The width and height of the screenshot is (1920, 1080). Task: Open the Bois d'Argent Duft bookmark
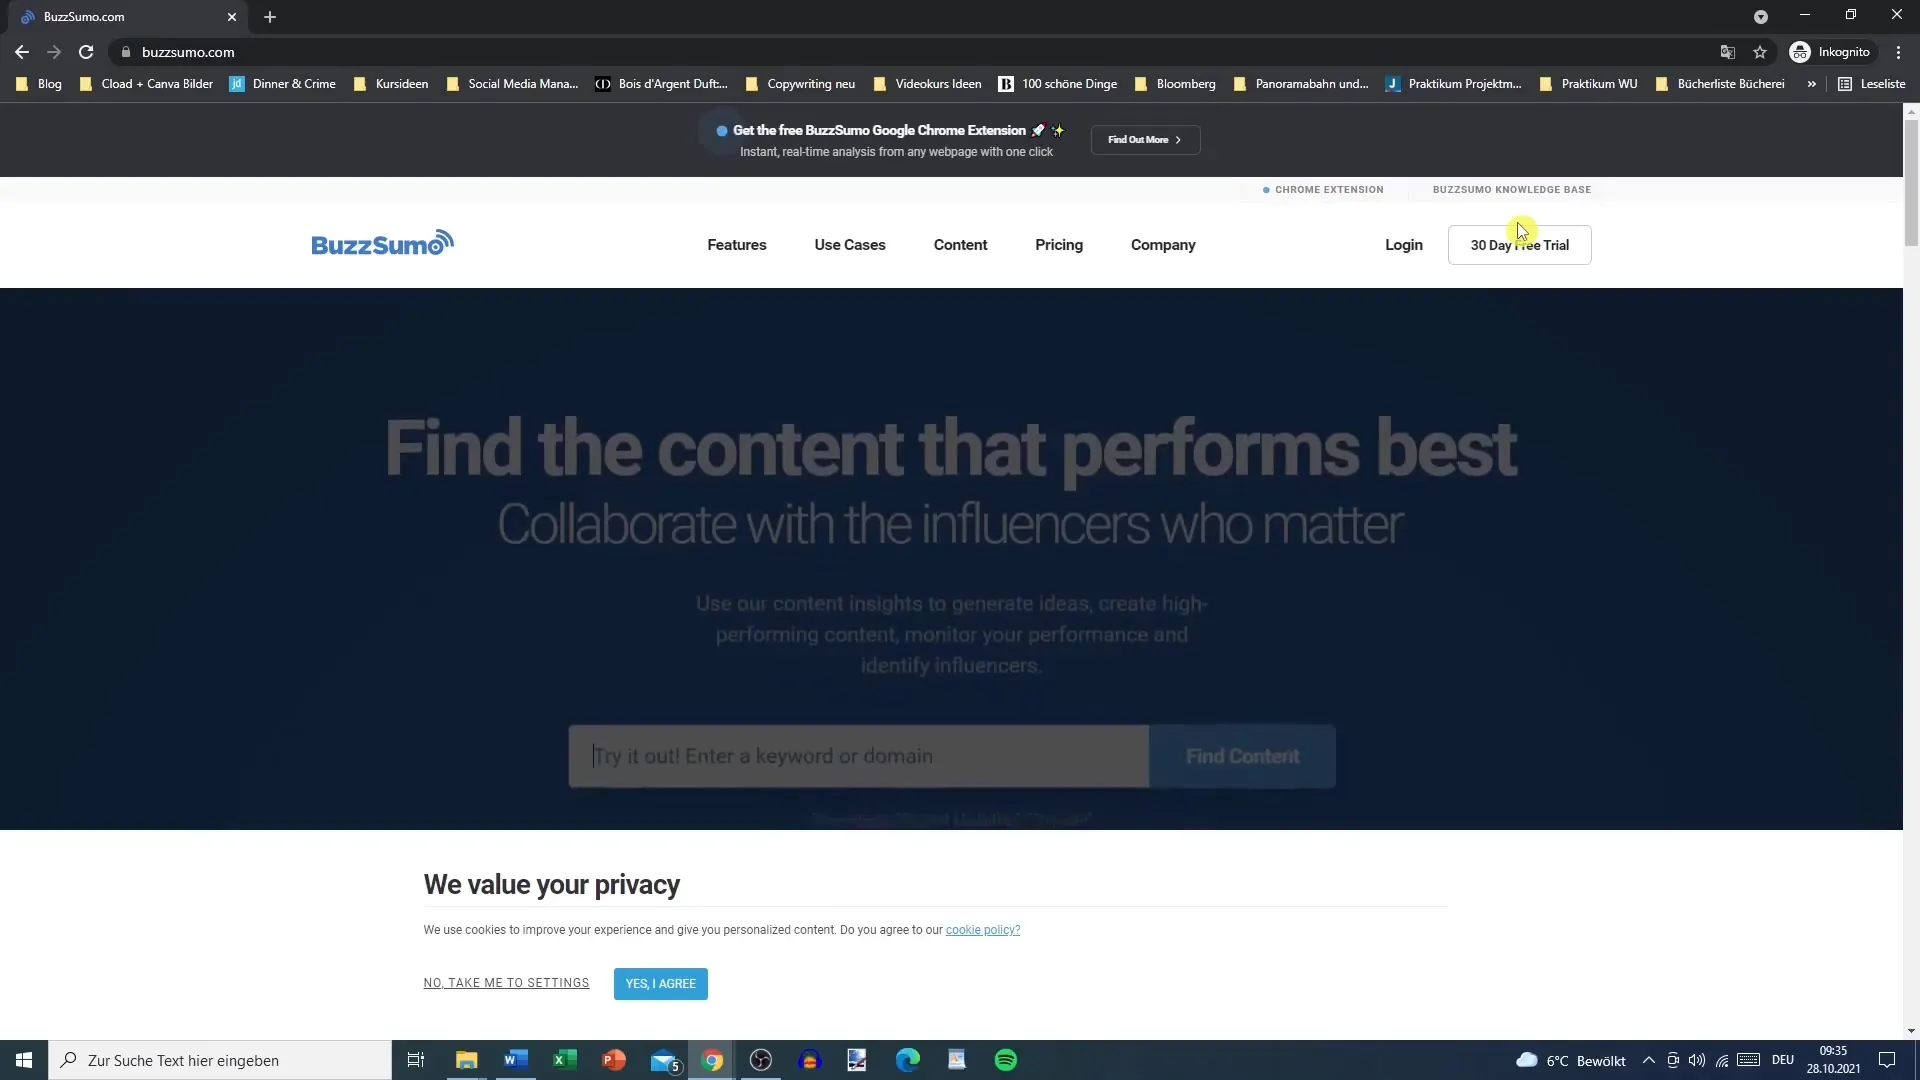tap(661, 84)
